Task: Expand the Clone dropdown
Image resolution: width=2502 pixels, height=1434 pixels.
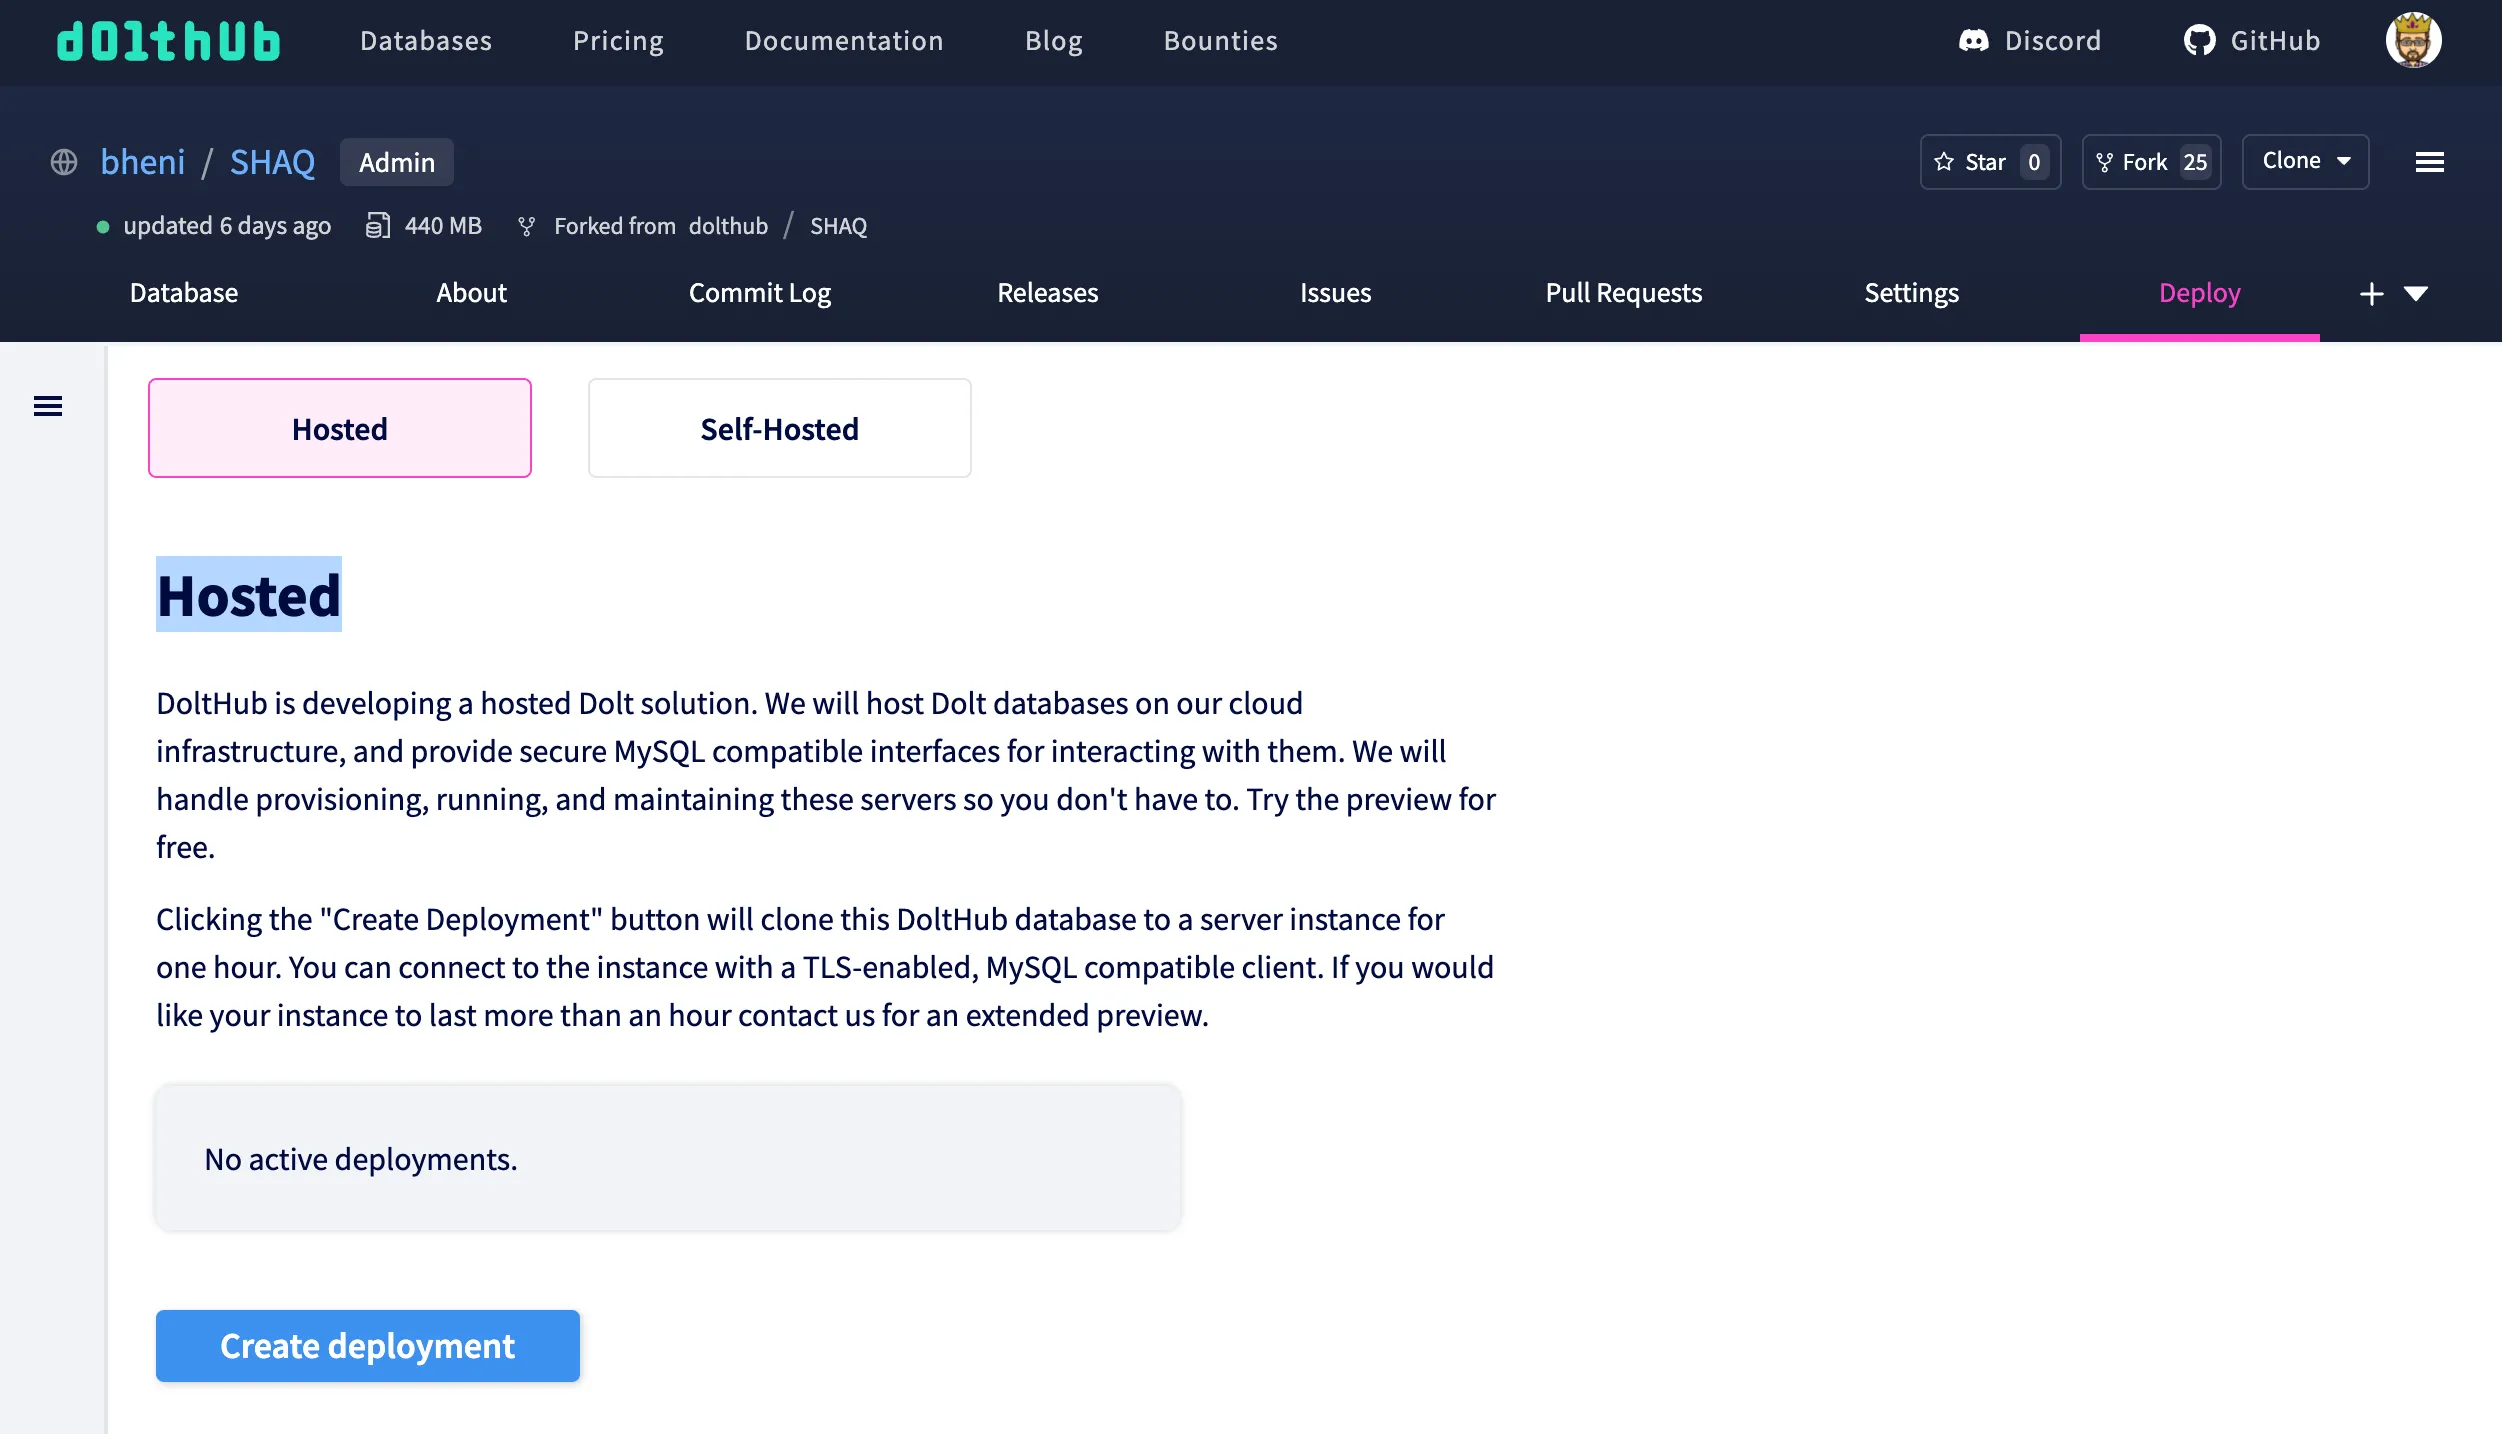Action: 2304,161
